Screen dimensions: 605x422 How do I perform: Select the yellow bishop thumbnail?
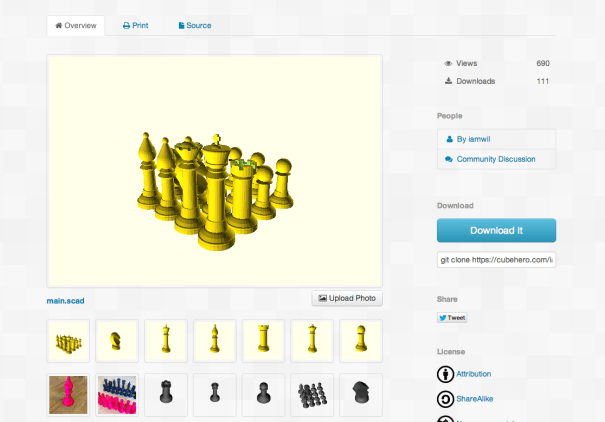click(x=215, y=341)
